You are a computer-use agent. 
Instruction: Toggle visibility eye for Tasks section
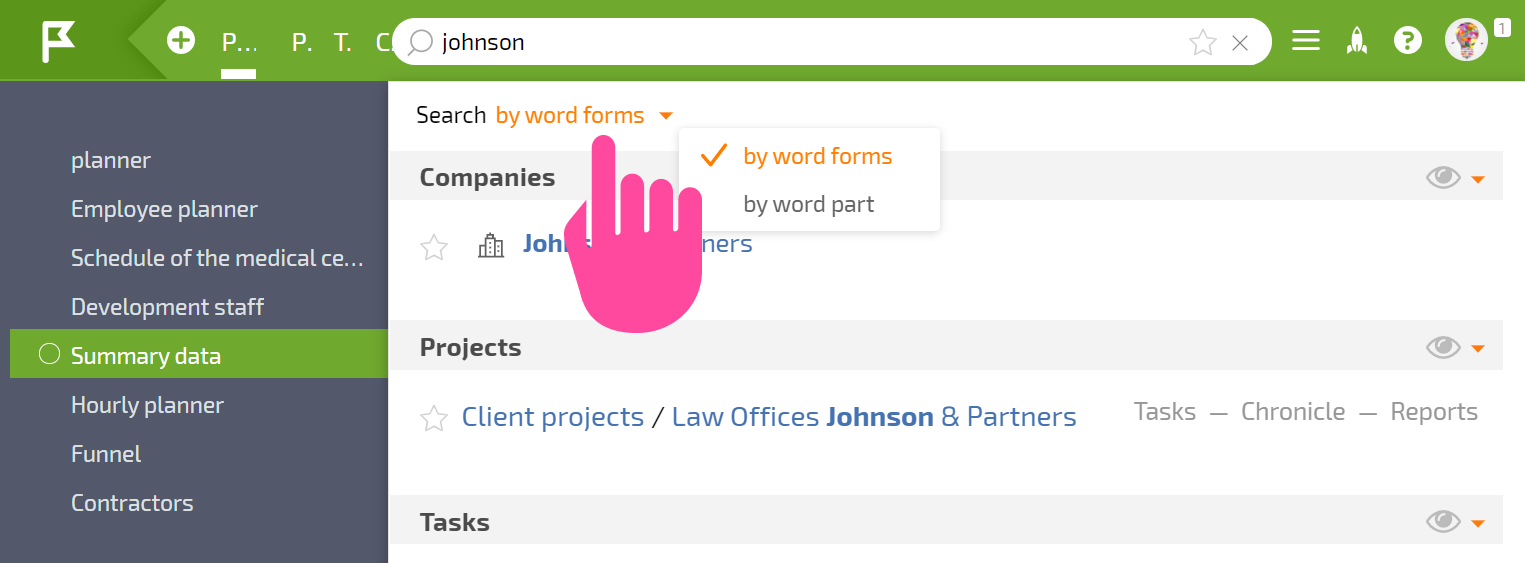[1443, 521]
